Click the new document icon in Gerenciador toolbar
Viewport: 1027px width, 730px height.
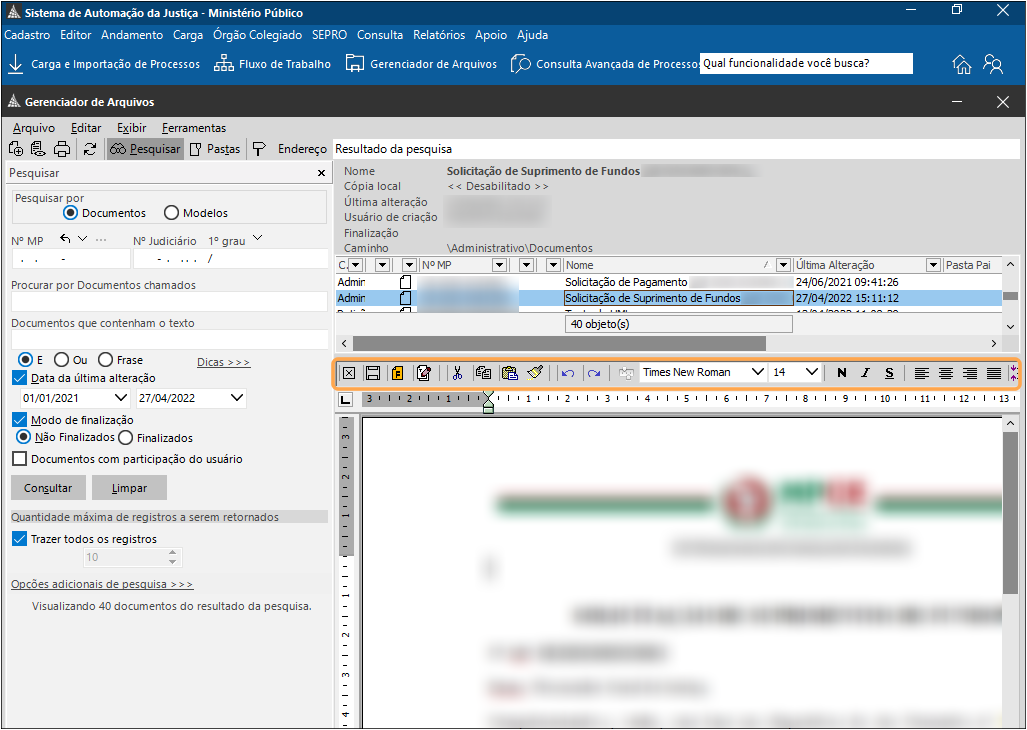(x=16, y=149)
